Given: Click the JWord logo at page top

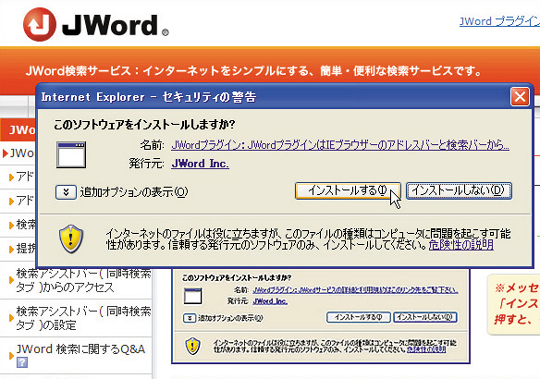Looking at the screenshot, I should (96, 24).
